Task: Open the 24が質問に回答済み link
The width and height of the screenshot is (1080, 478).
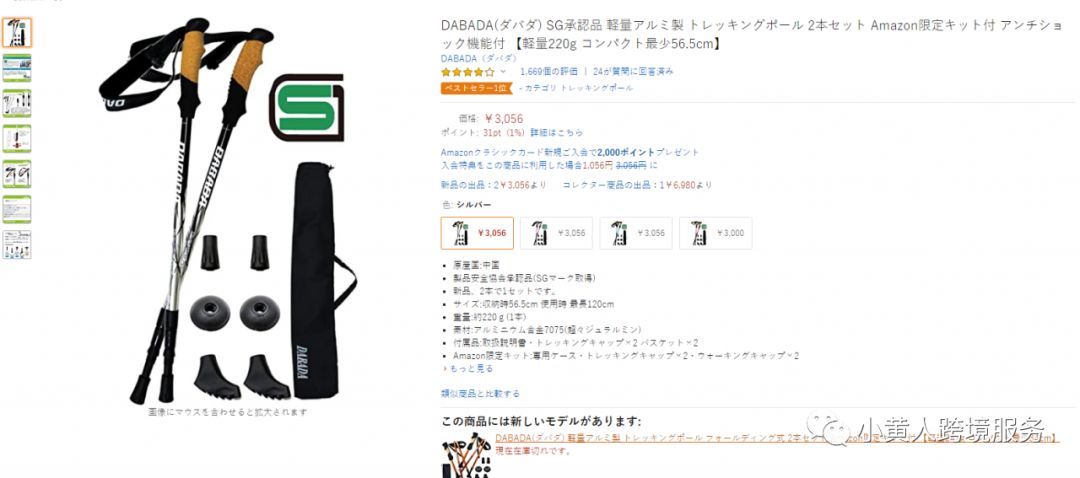Action: (x=633, y=71)
